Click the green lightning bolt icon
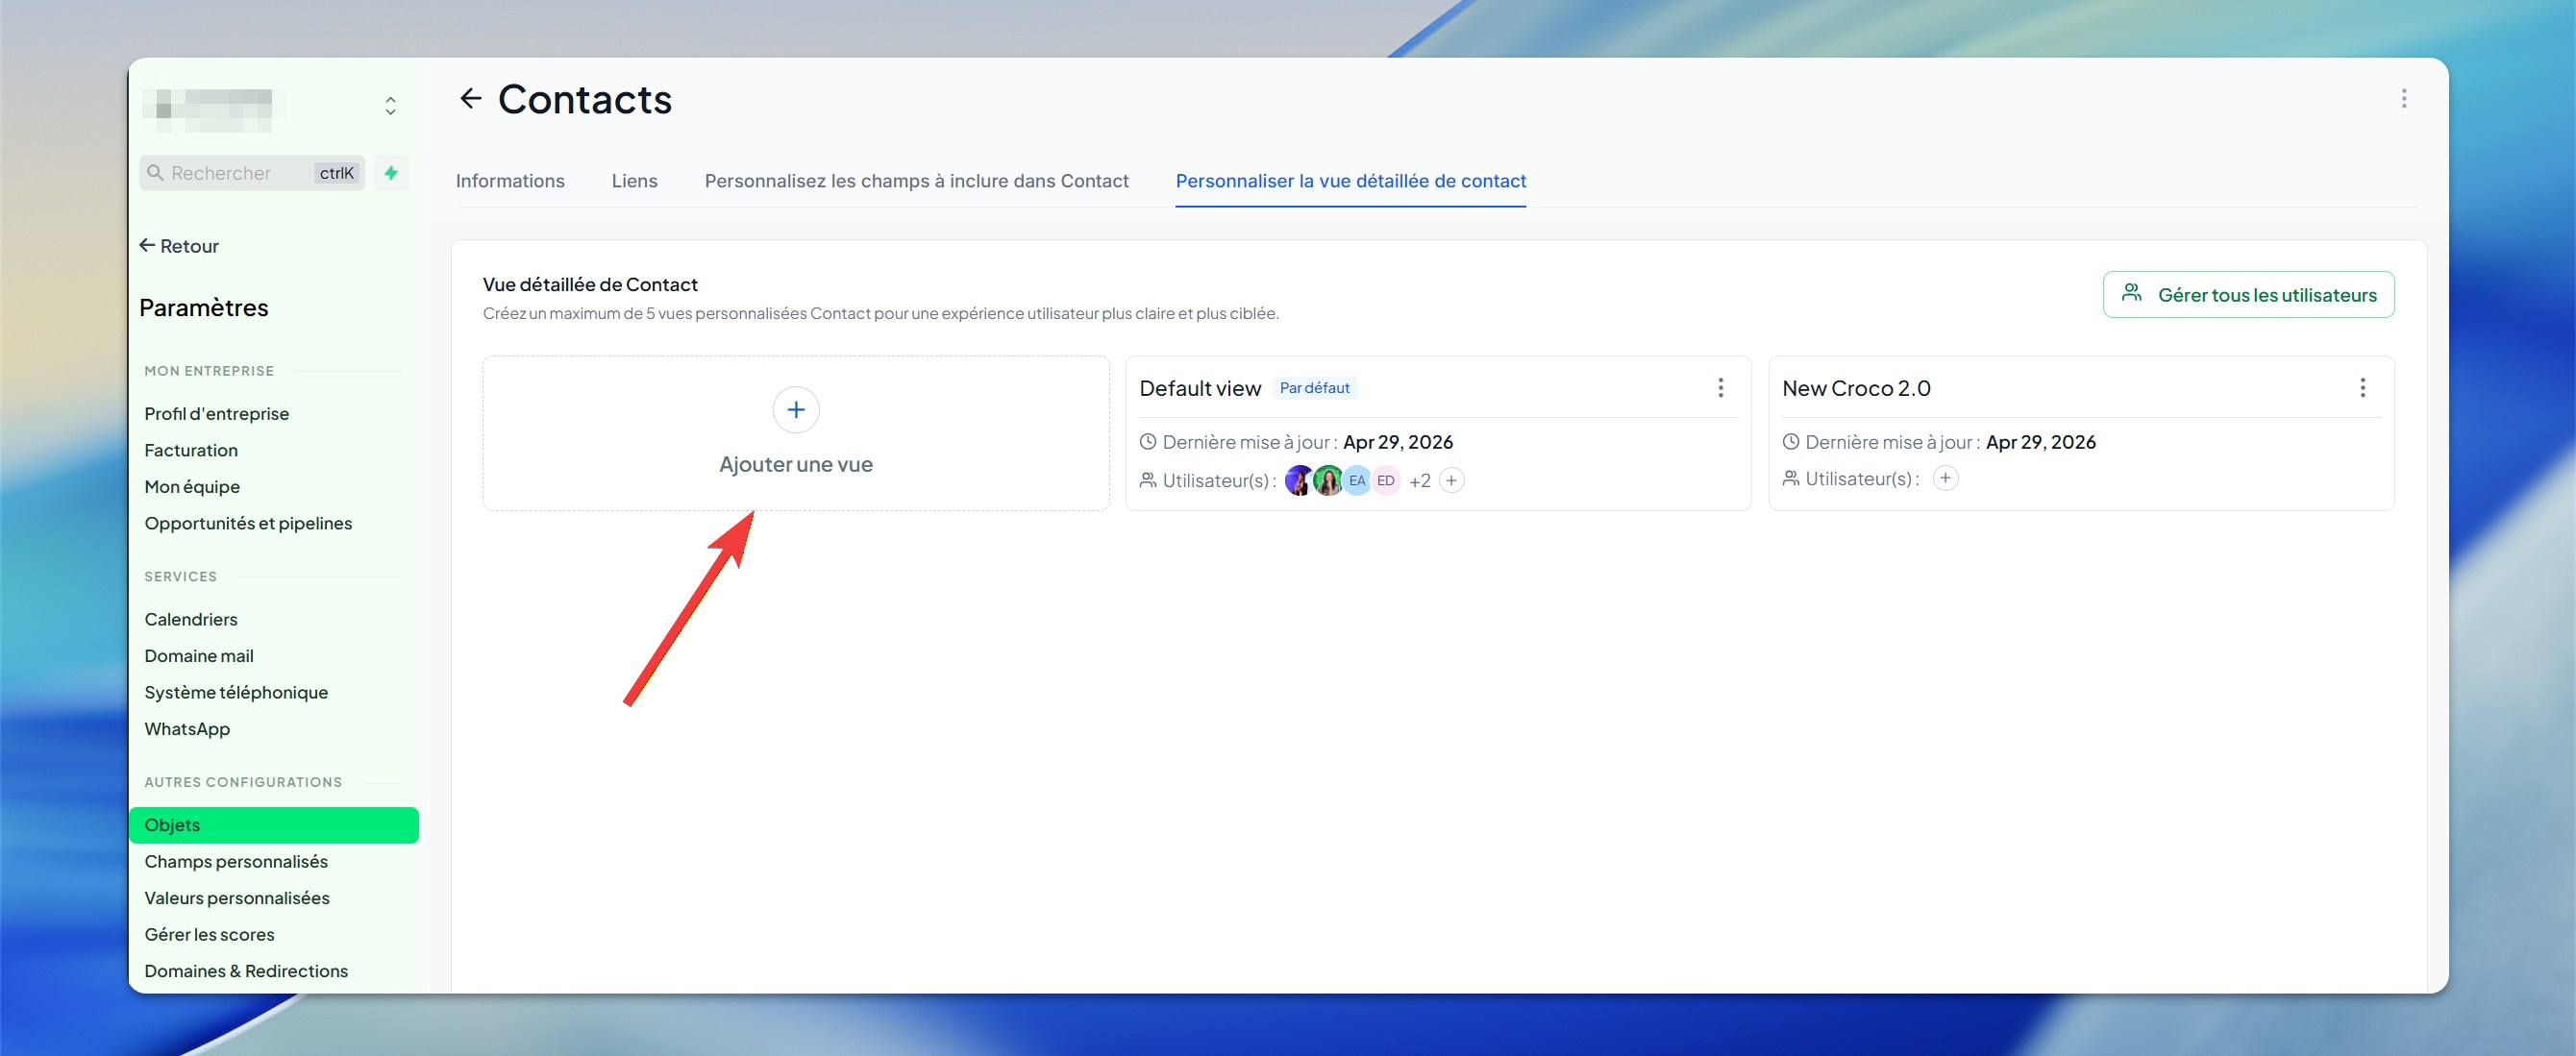The image size is (2576, 1056). 391,173
